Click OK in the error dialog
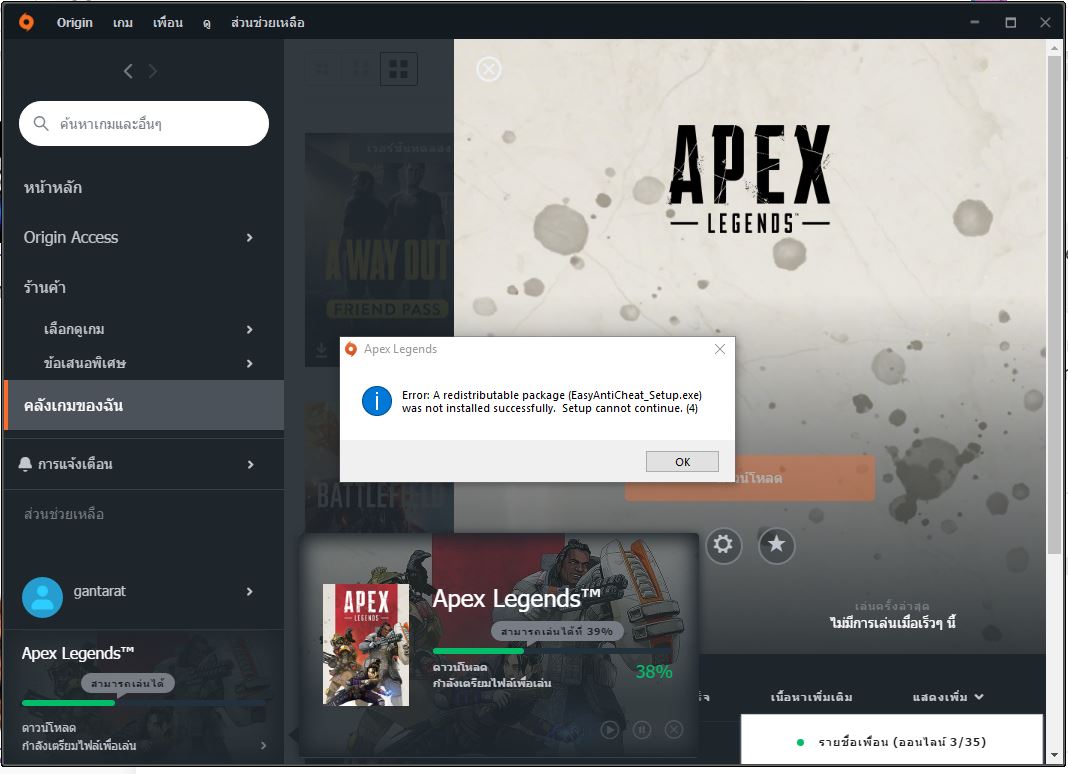Image resolution: width=1068 pixels, height=774 pixels. point(682,461)
